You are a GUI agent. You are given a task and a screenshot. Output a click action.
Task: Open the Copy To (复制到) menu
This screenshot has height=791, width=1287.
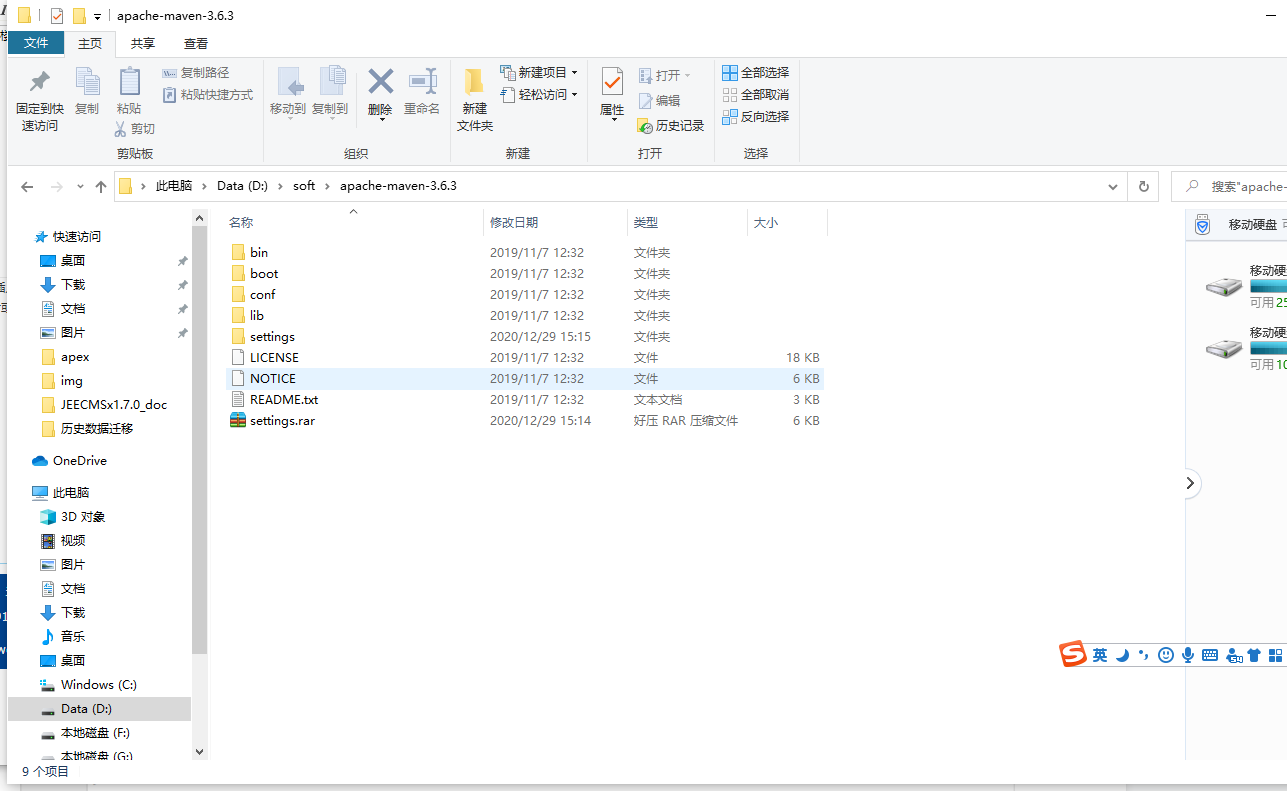tap(330, 92)
